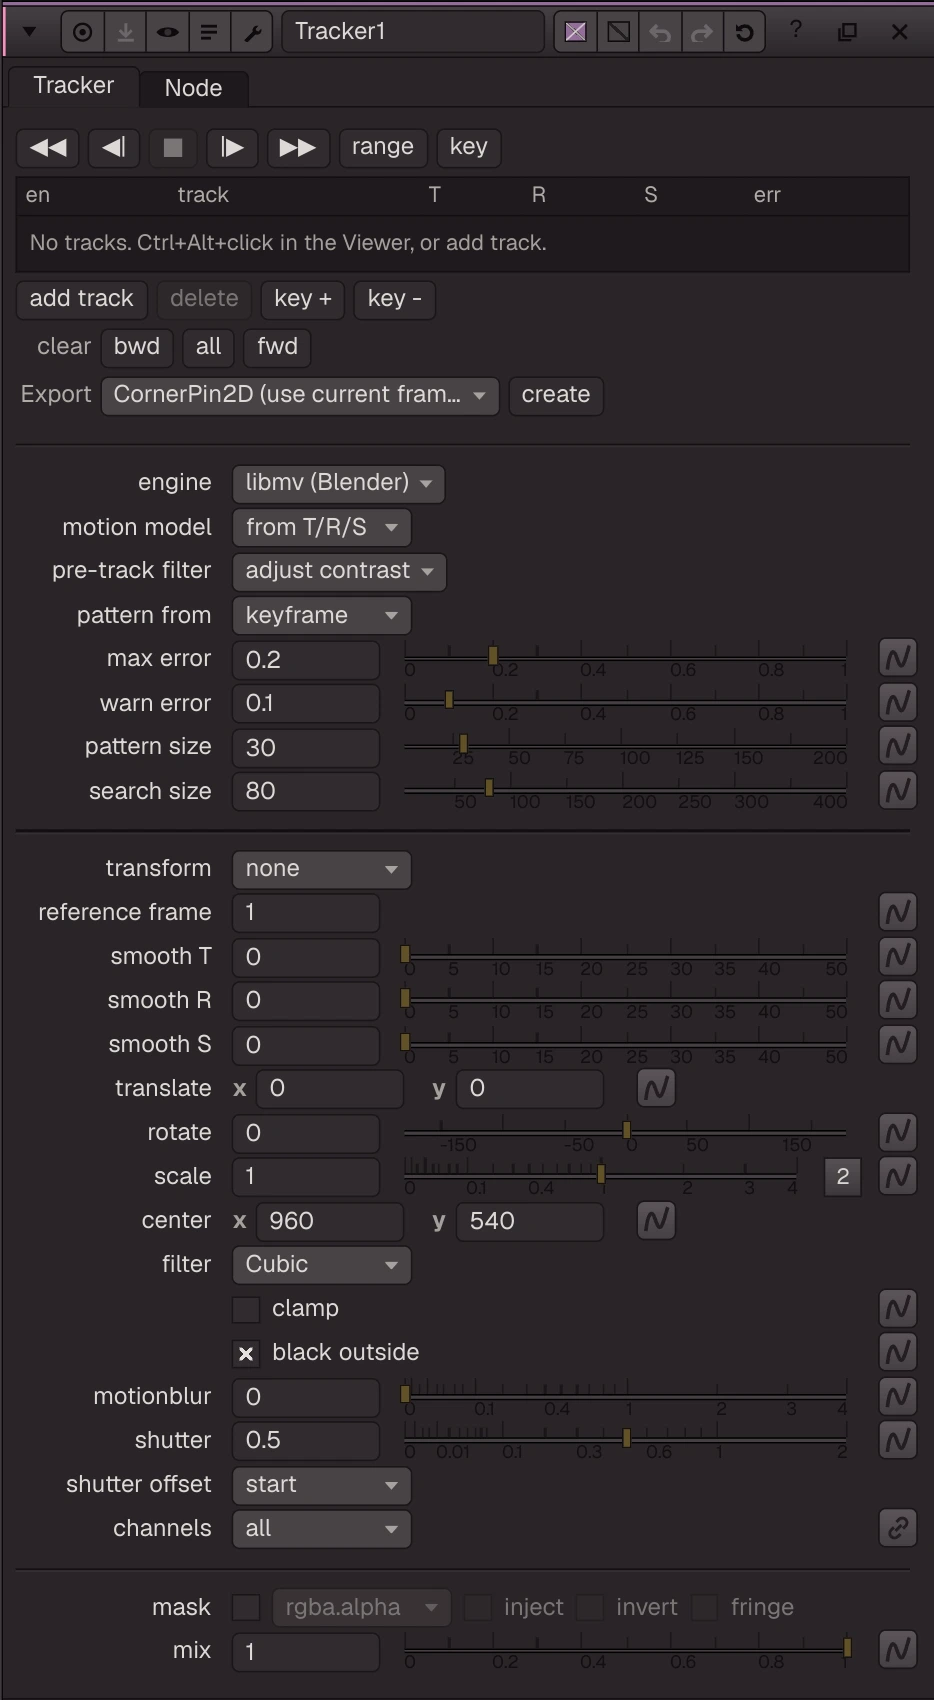934x1700 pixels.
Task: Open animation menu for max error
Action: click(898, 658)
